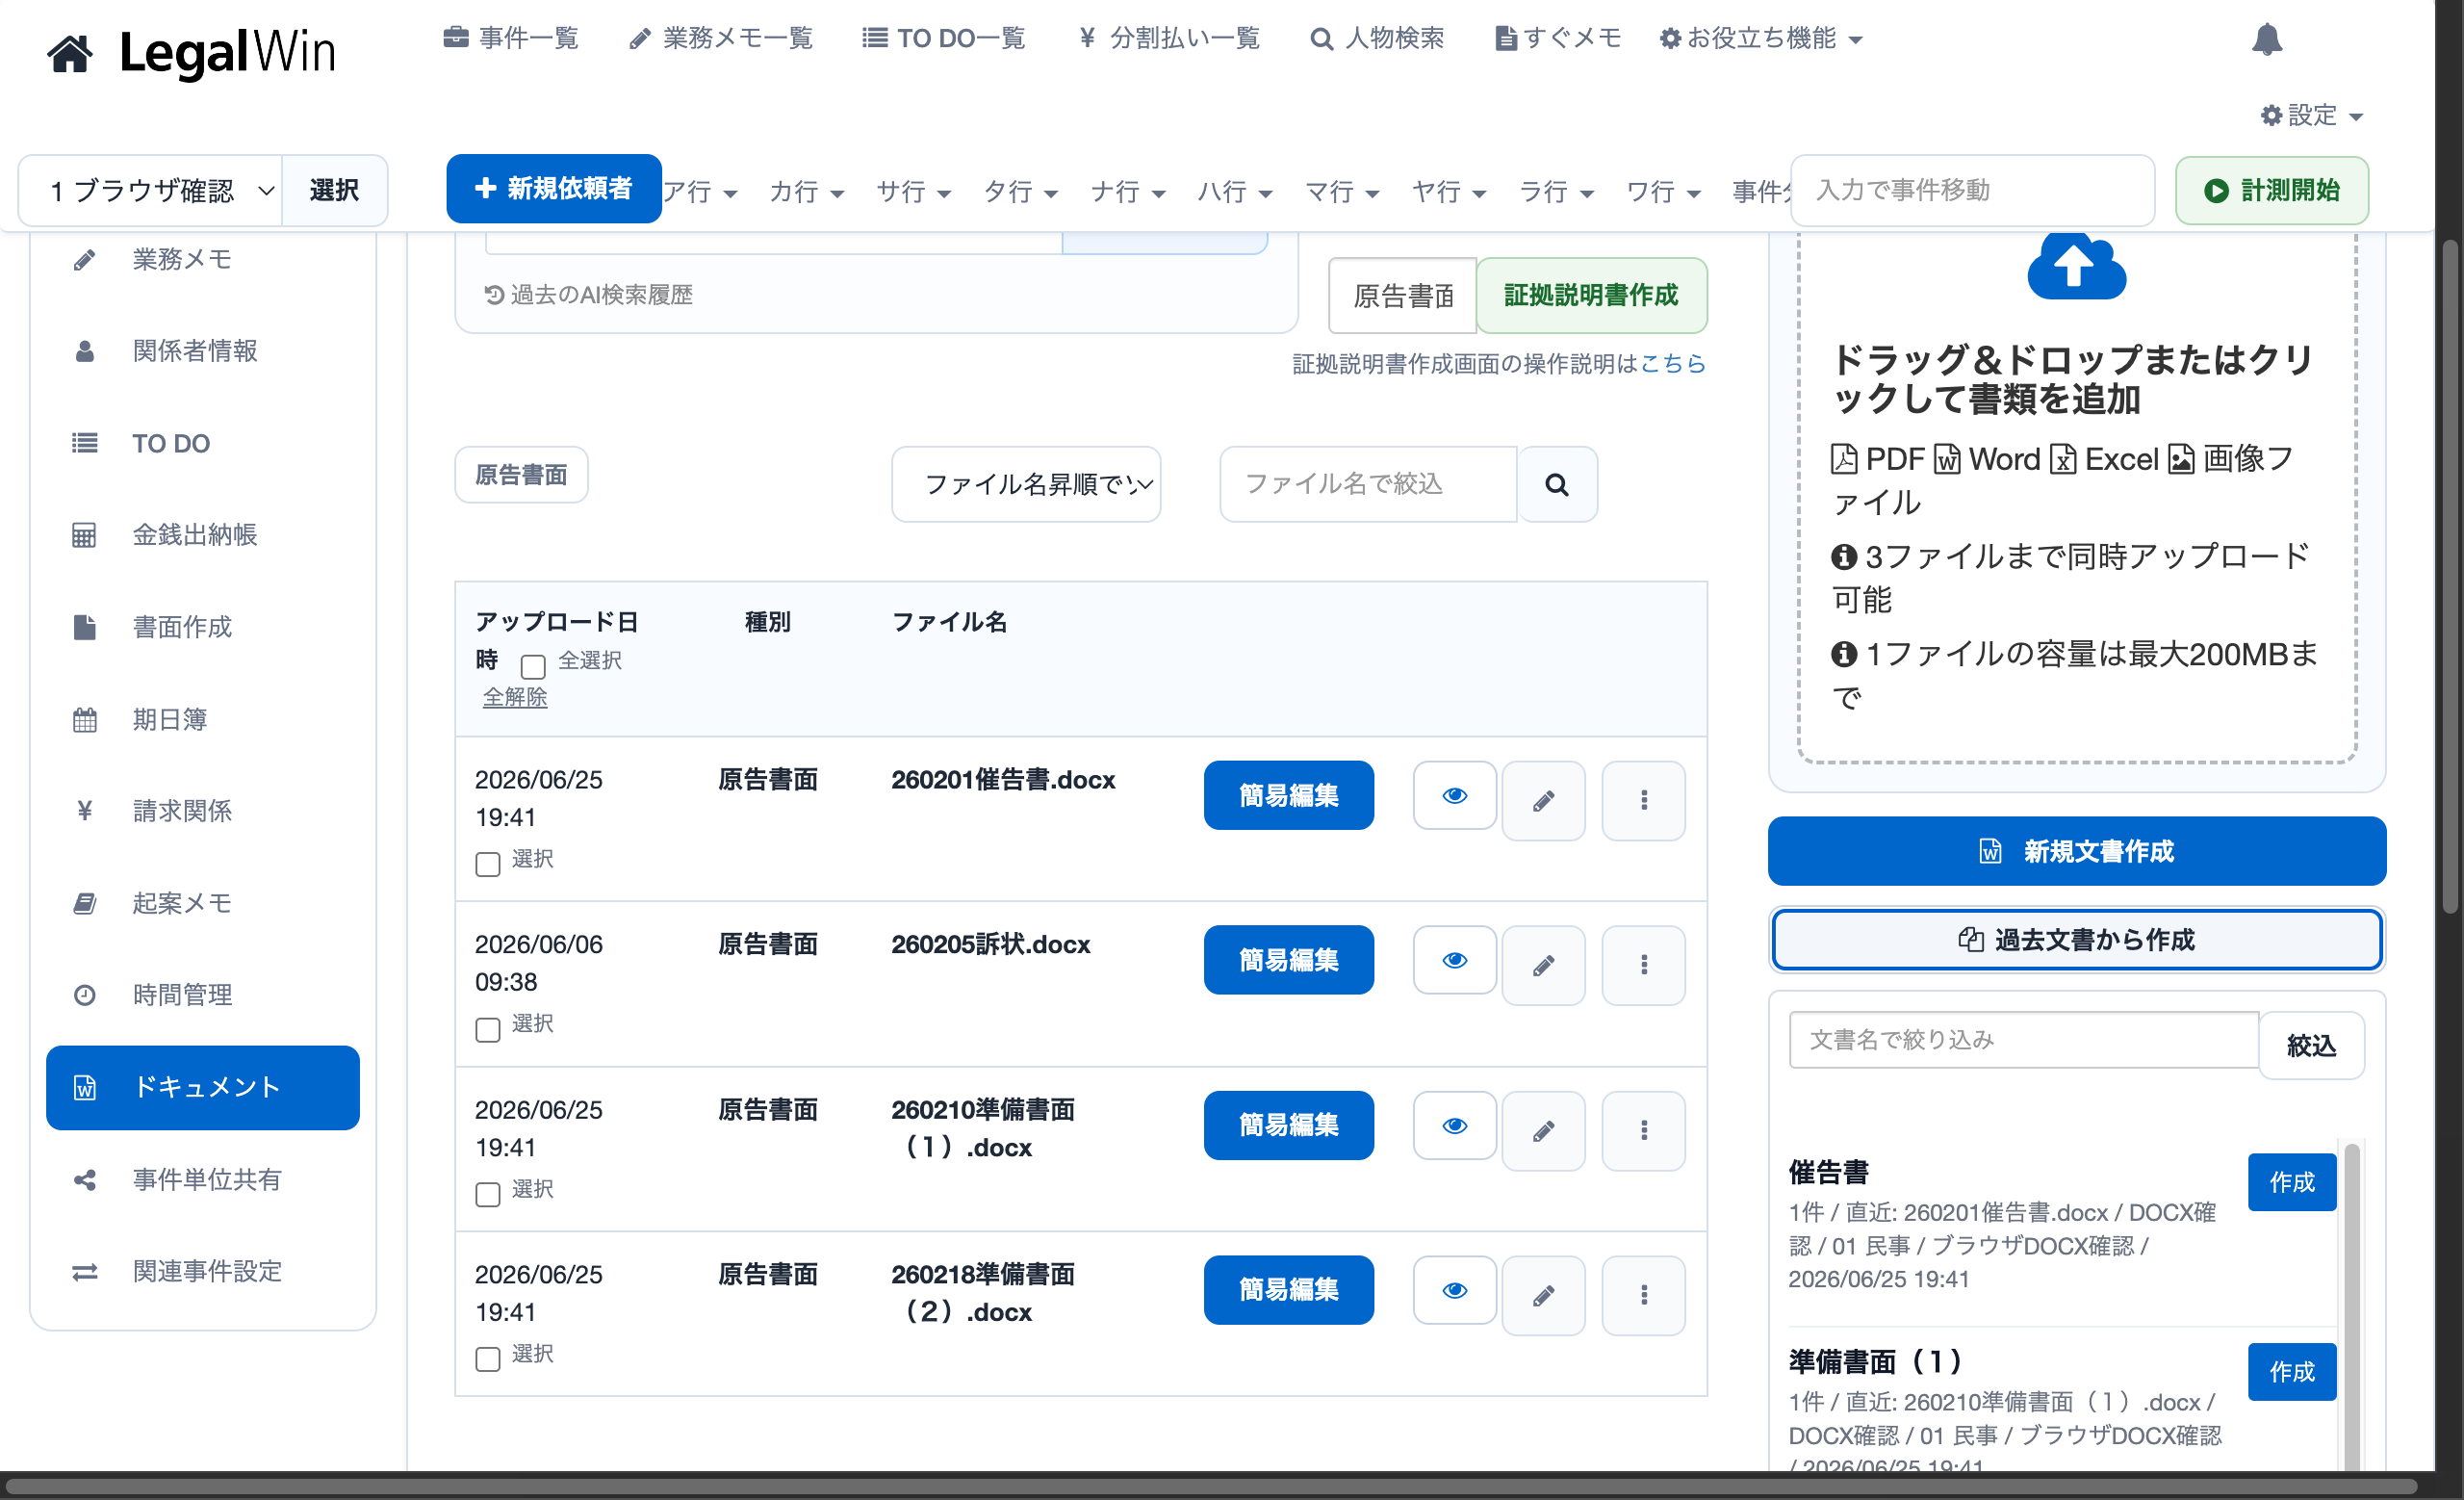Expand the タ行 client dropdown

pos(1020,192)
